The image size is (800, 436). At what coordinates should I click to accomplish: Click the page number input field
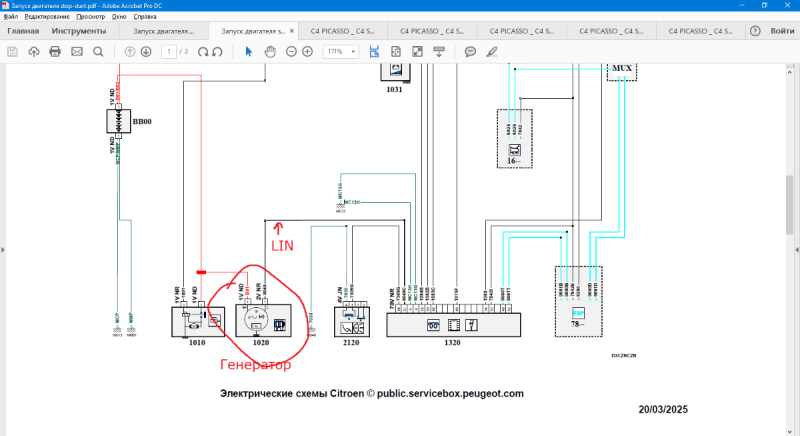pyautogui.click(x=170, y=51)
